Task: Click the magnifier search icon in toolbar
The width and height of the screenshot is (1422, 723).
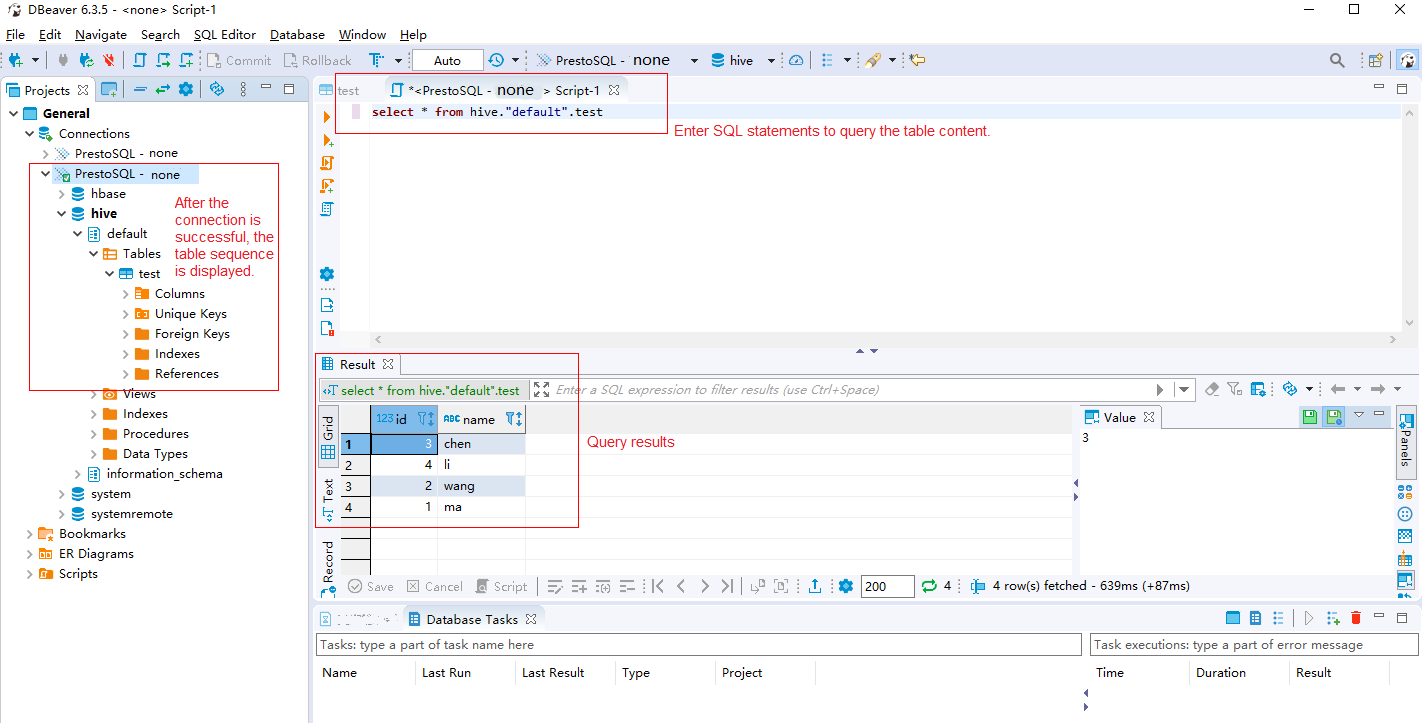Action: (x=1337, y=60)
